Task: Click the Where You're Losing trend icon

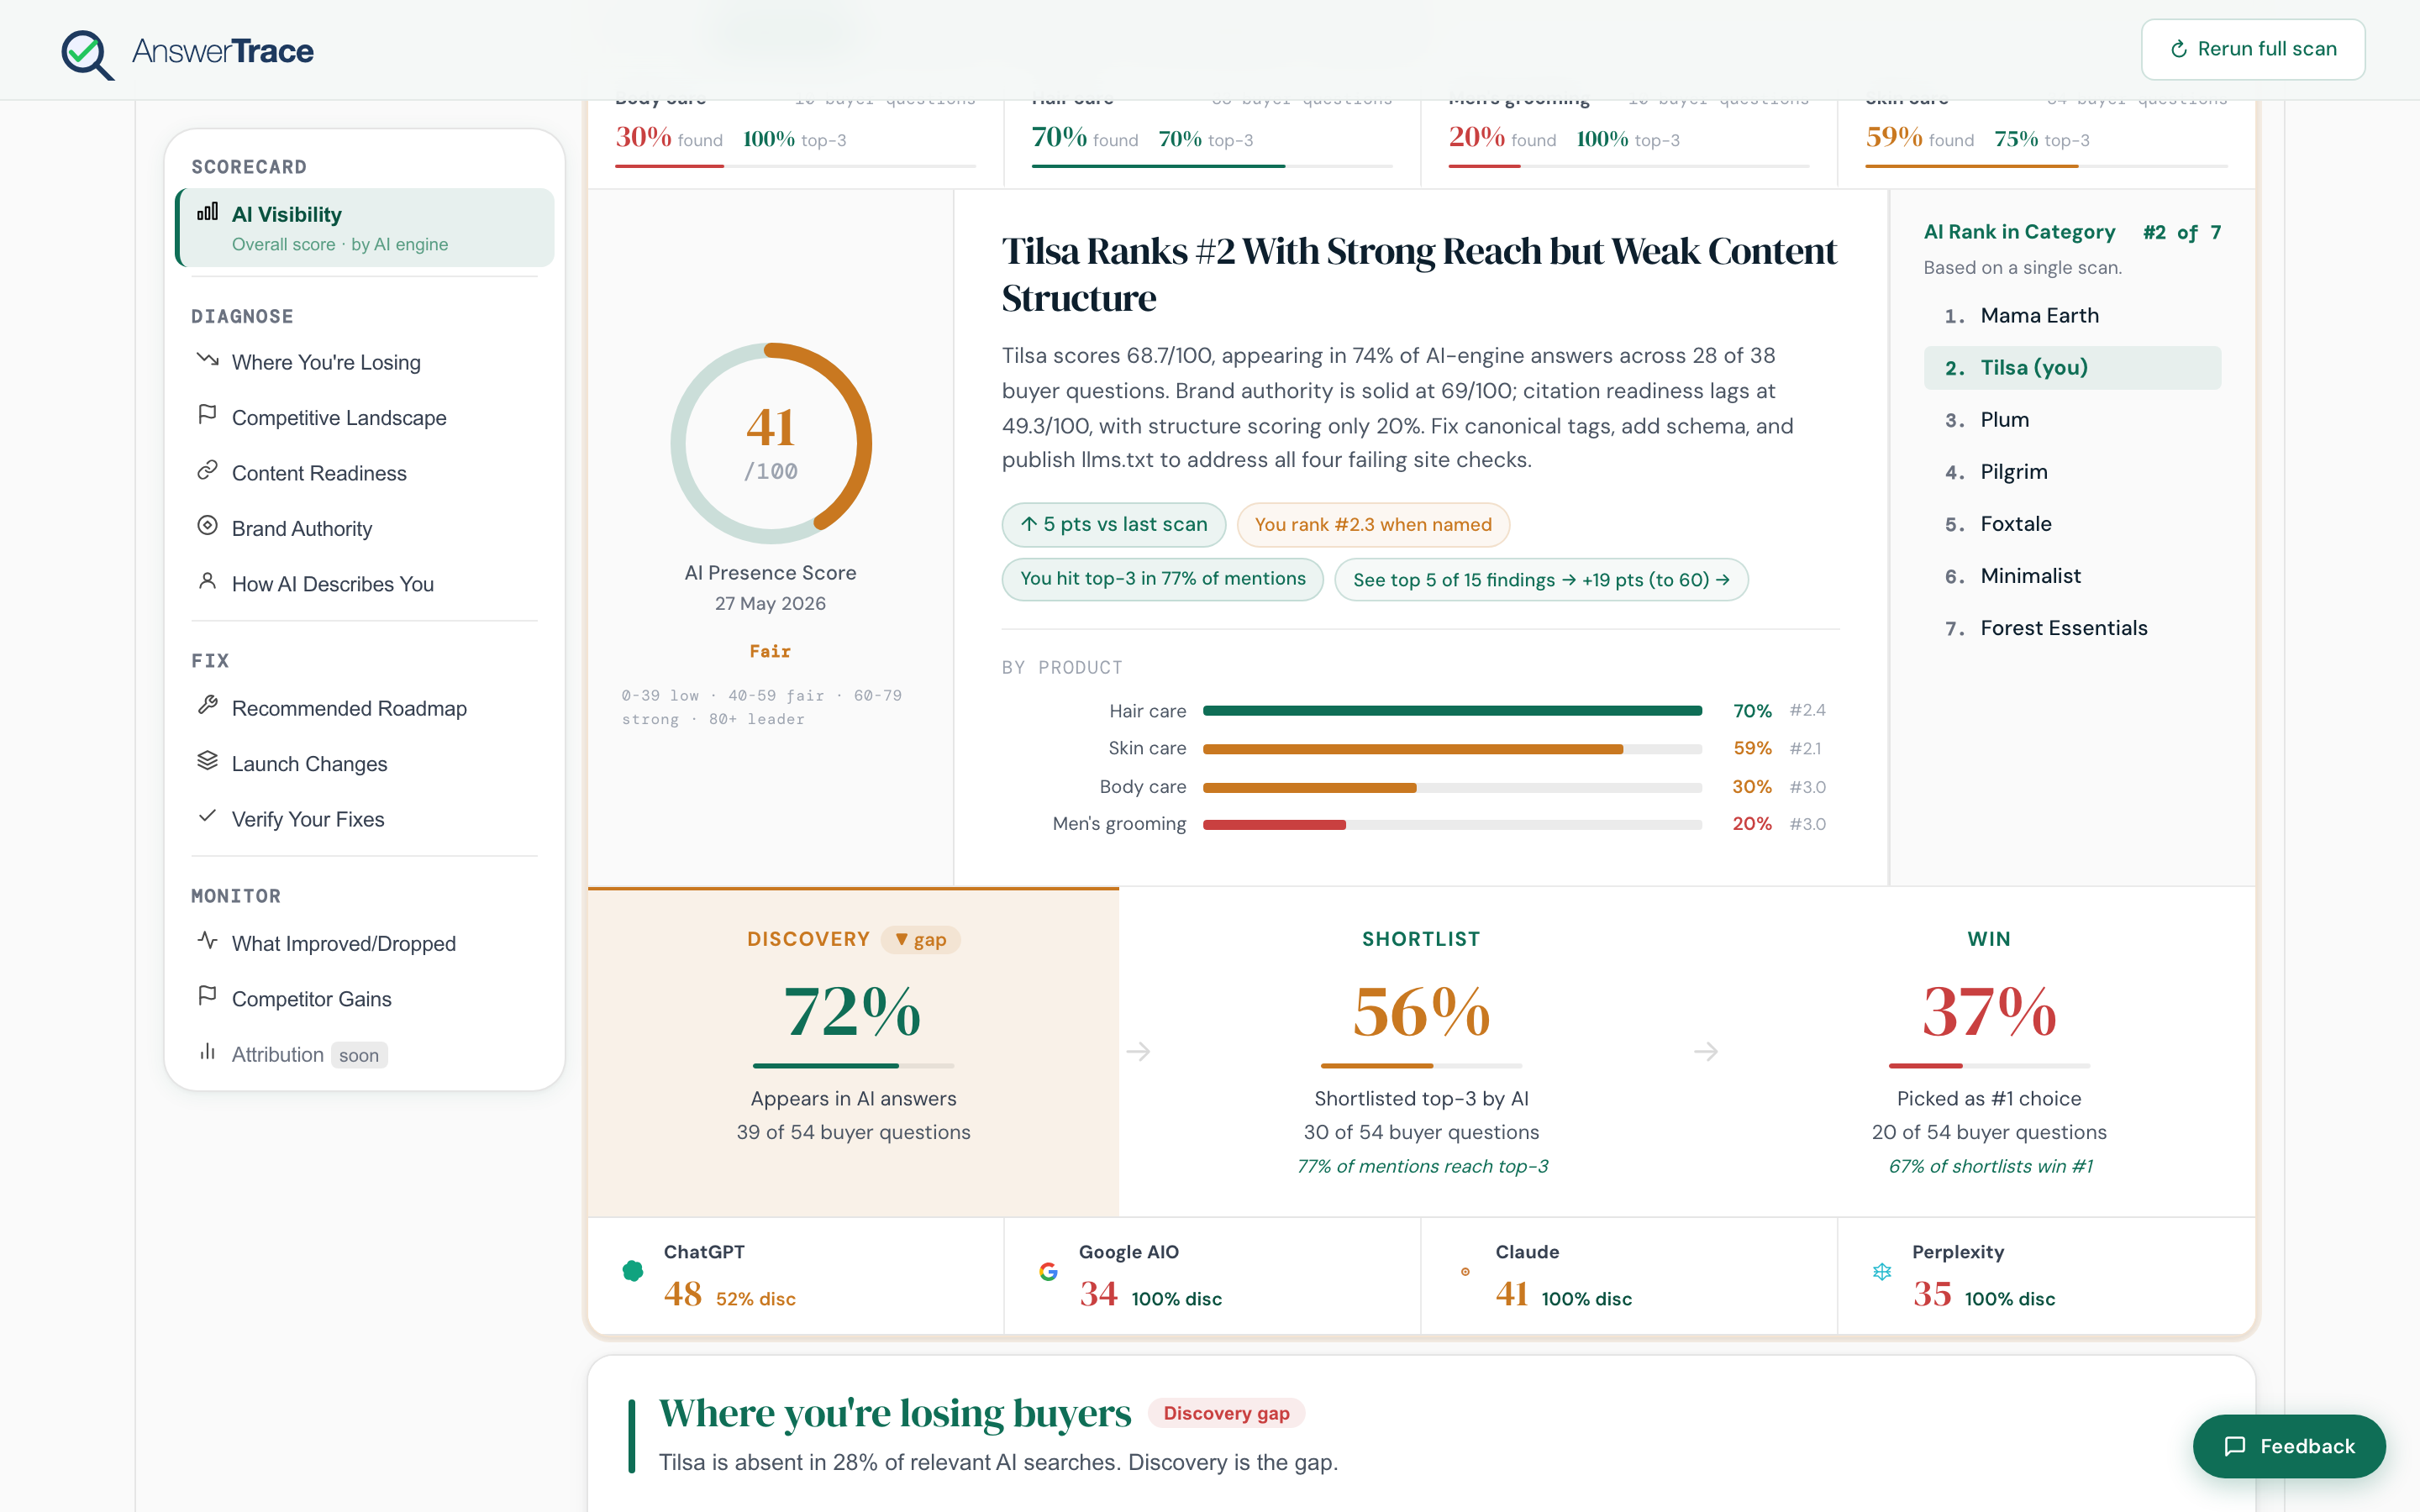Action: point(207,359)
